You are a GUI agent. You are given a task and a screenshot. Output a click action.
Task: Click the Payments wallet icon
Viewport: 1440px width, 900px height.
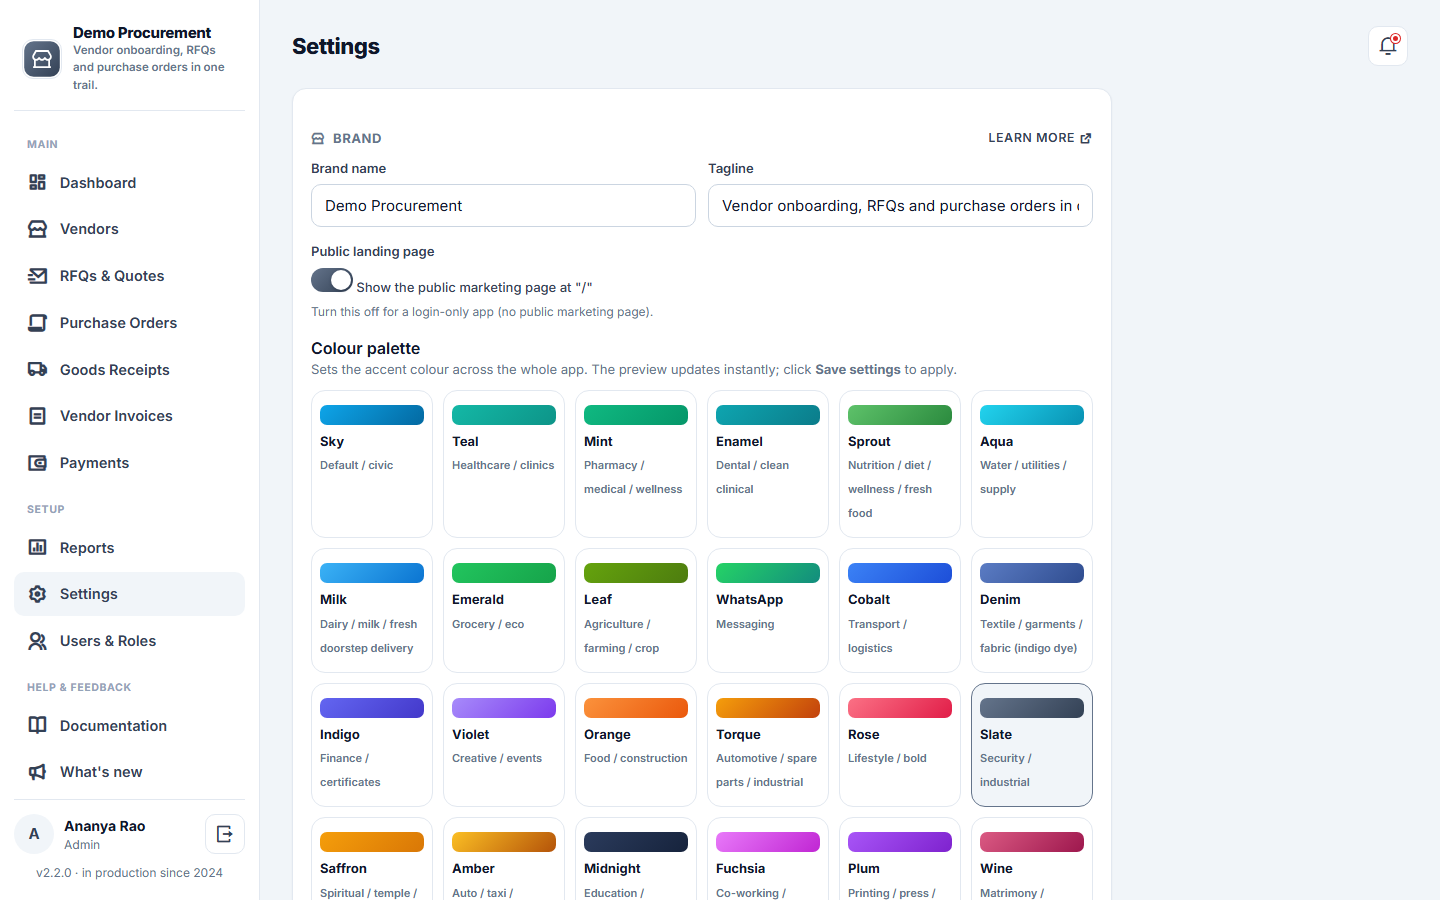[x=38, y=463]
